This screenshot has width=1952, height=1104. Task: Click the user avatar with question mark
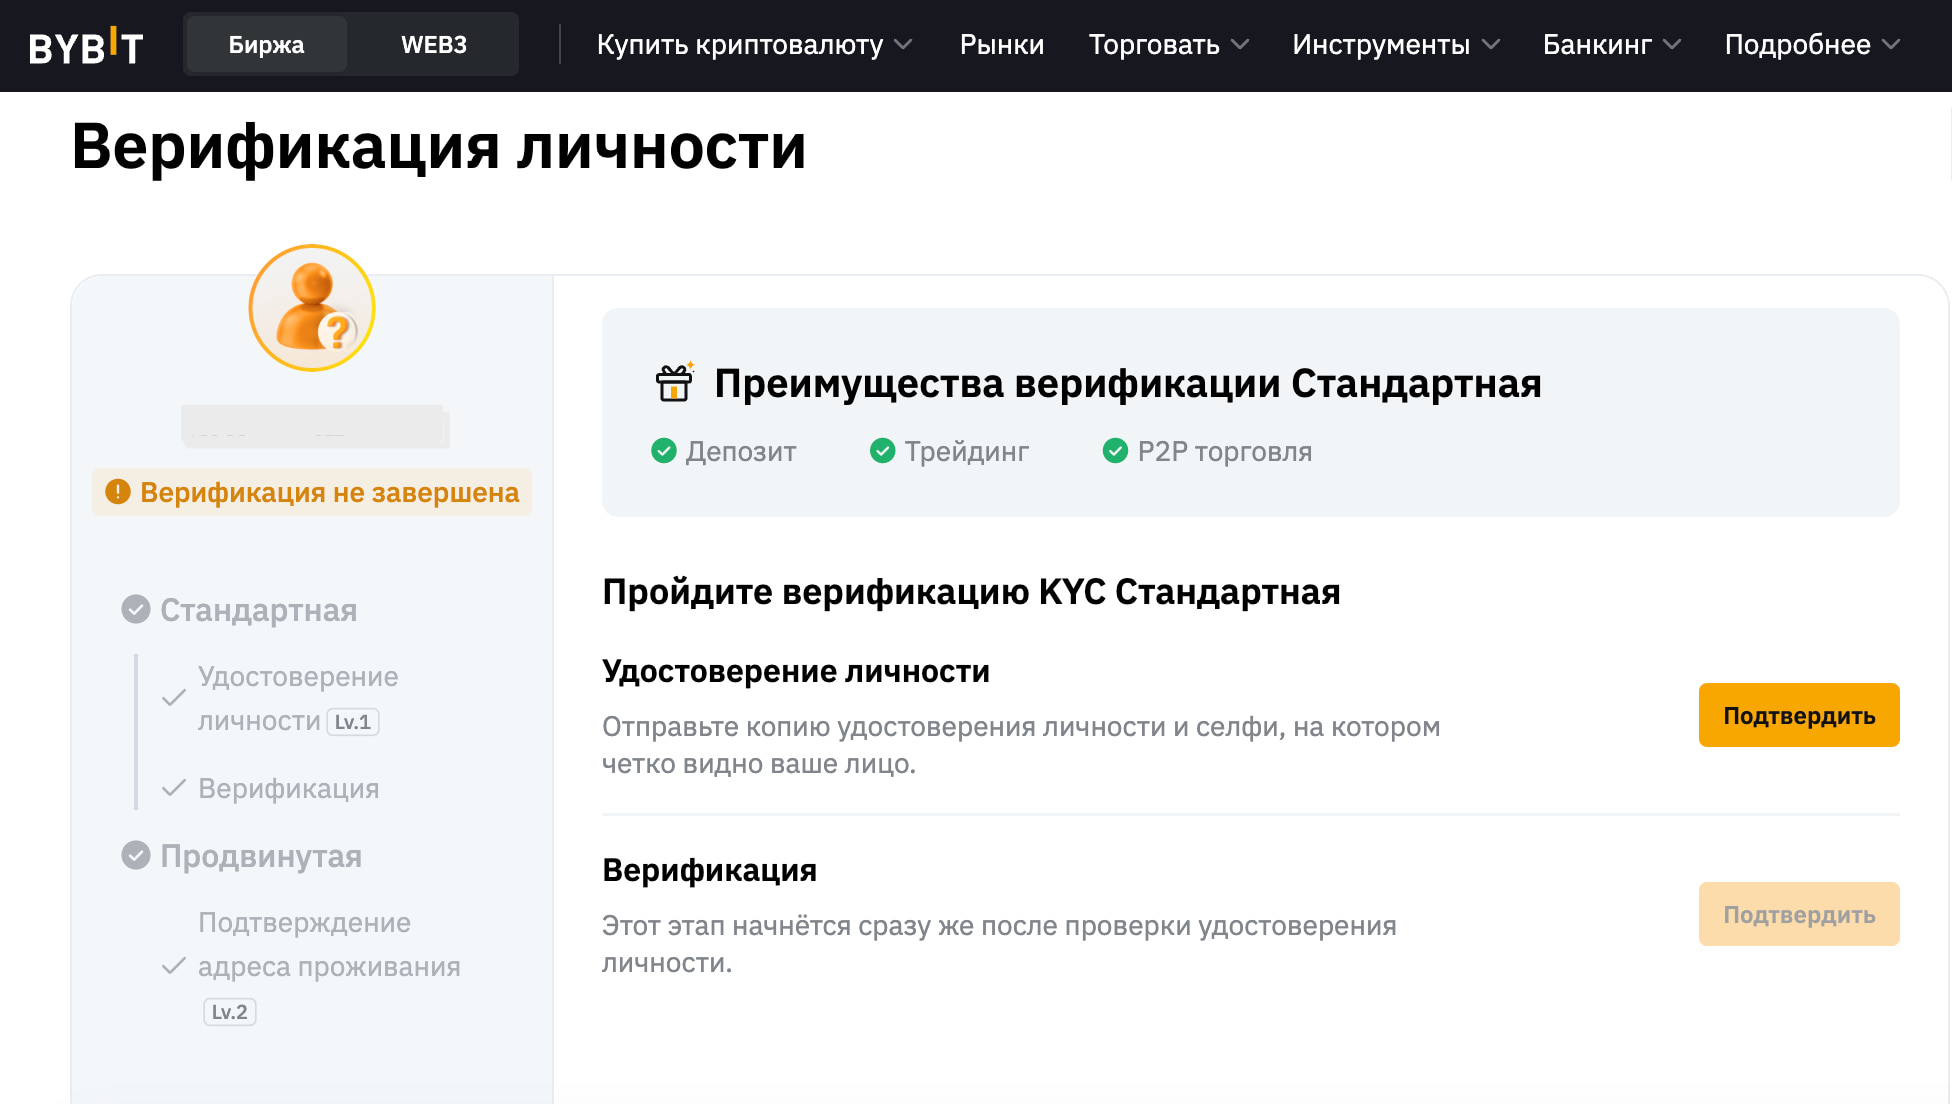pyautogui.click(x=312, y=308)
